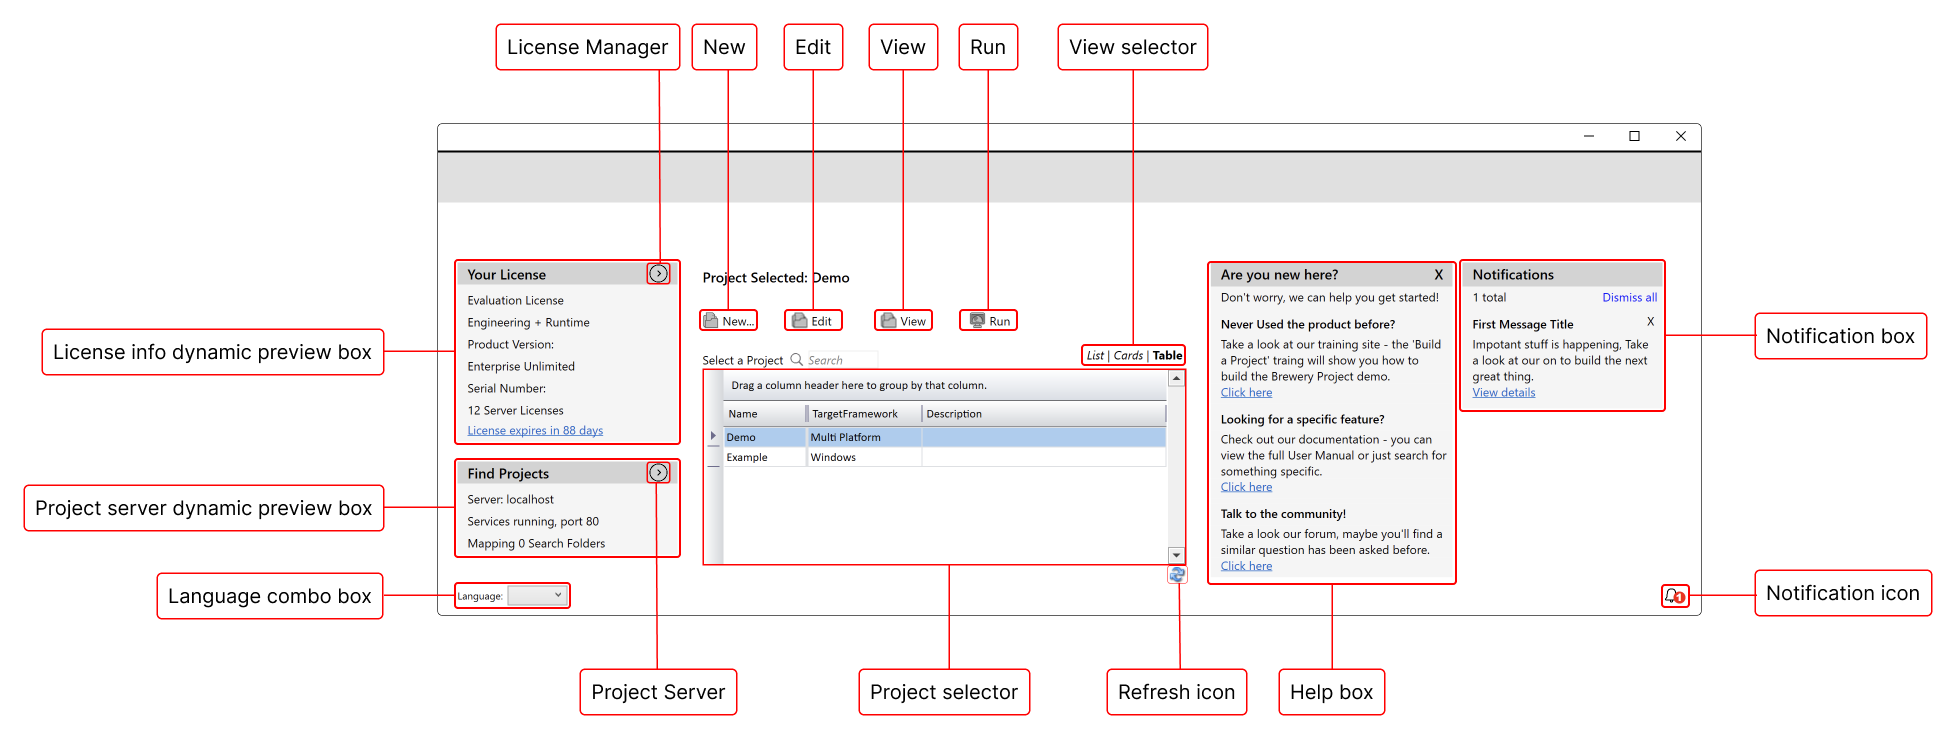The image size is (1956, 739).
Task: Click the table's scroll down arrow
Action: click(1176, 555)
